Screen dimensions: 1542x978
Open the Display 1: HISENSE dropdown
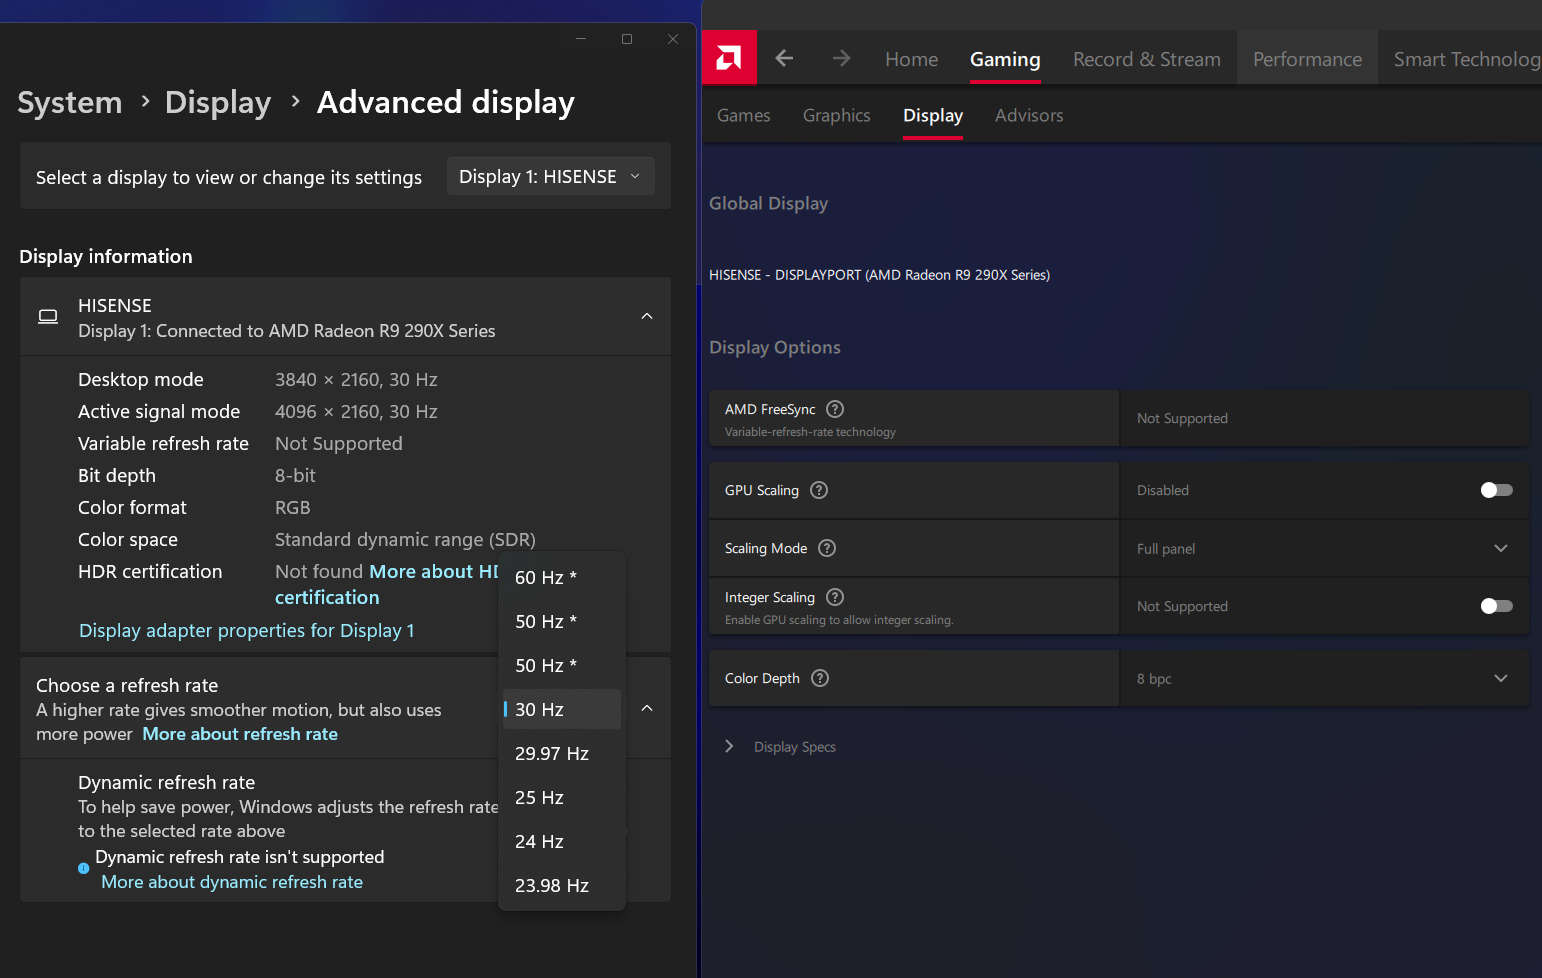point(550,177)
